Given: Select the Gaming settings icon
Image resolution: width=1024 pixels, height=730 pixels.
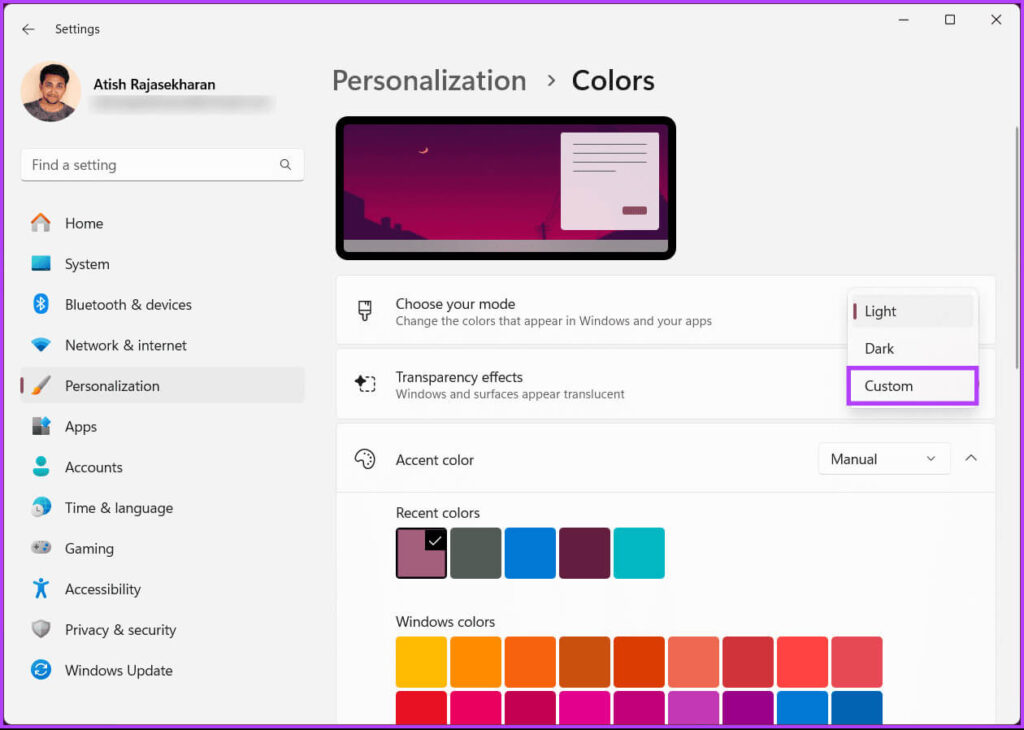Looking at the screenshot, I should [x=40, y=548].
